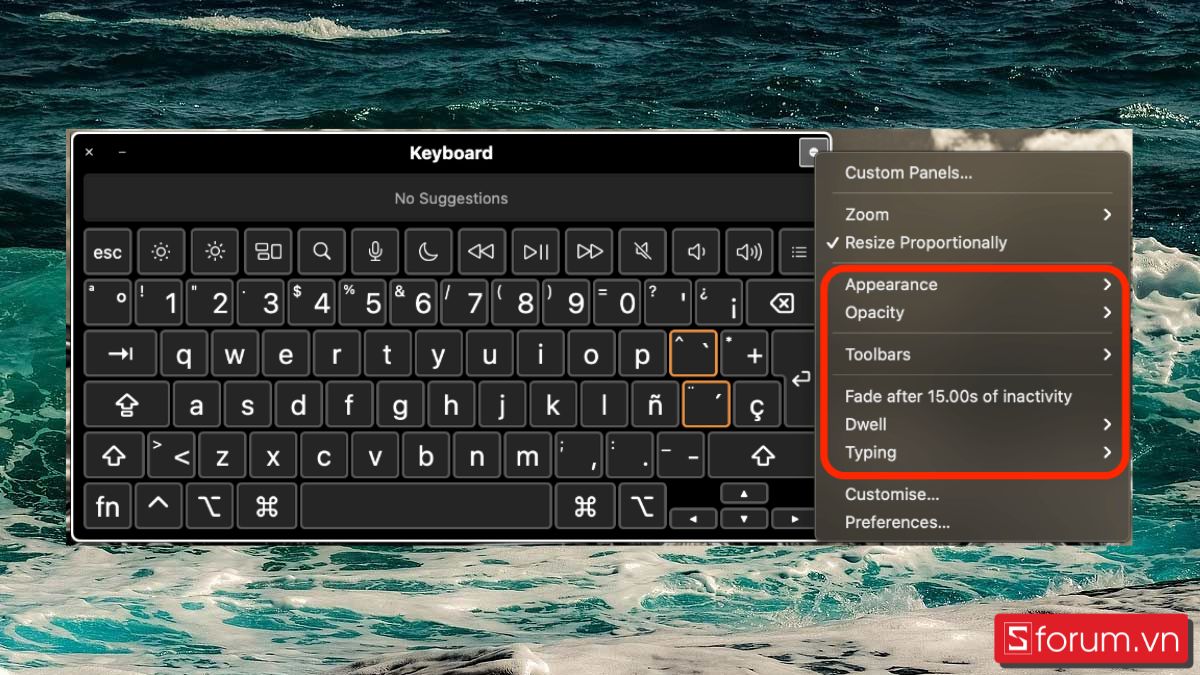1200x675 pixels.
Task: Tap the right option key
Action: point(641,507)
